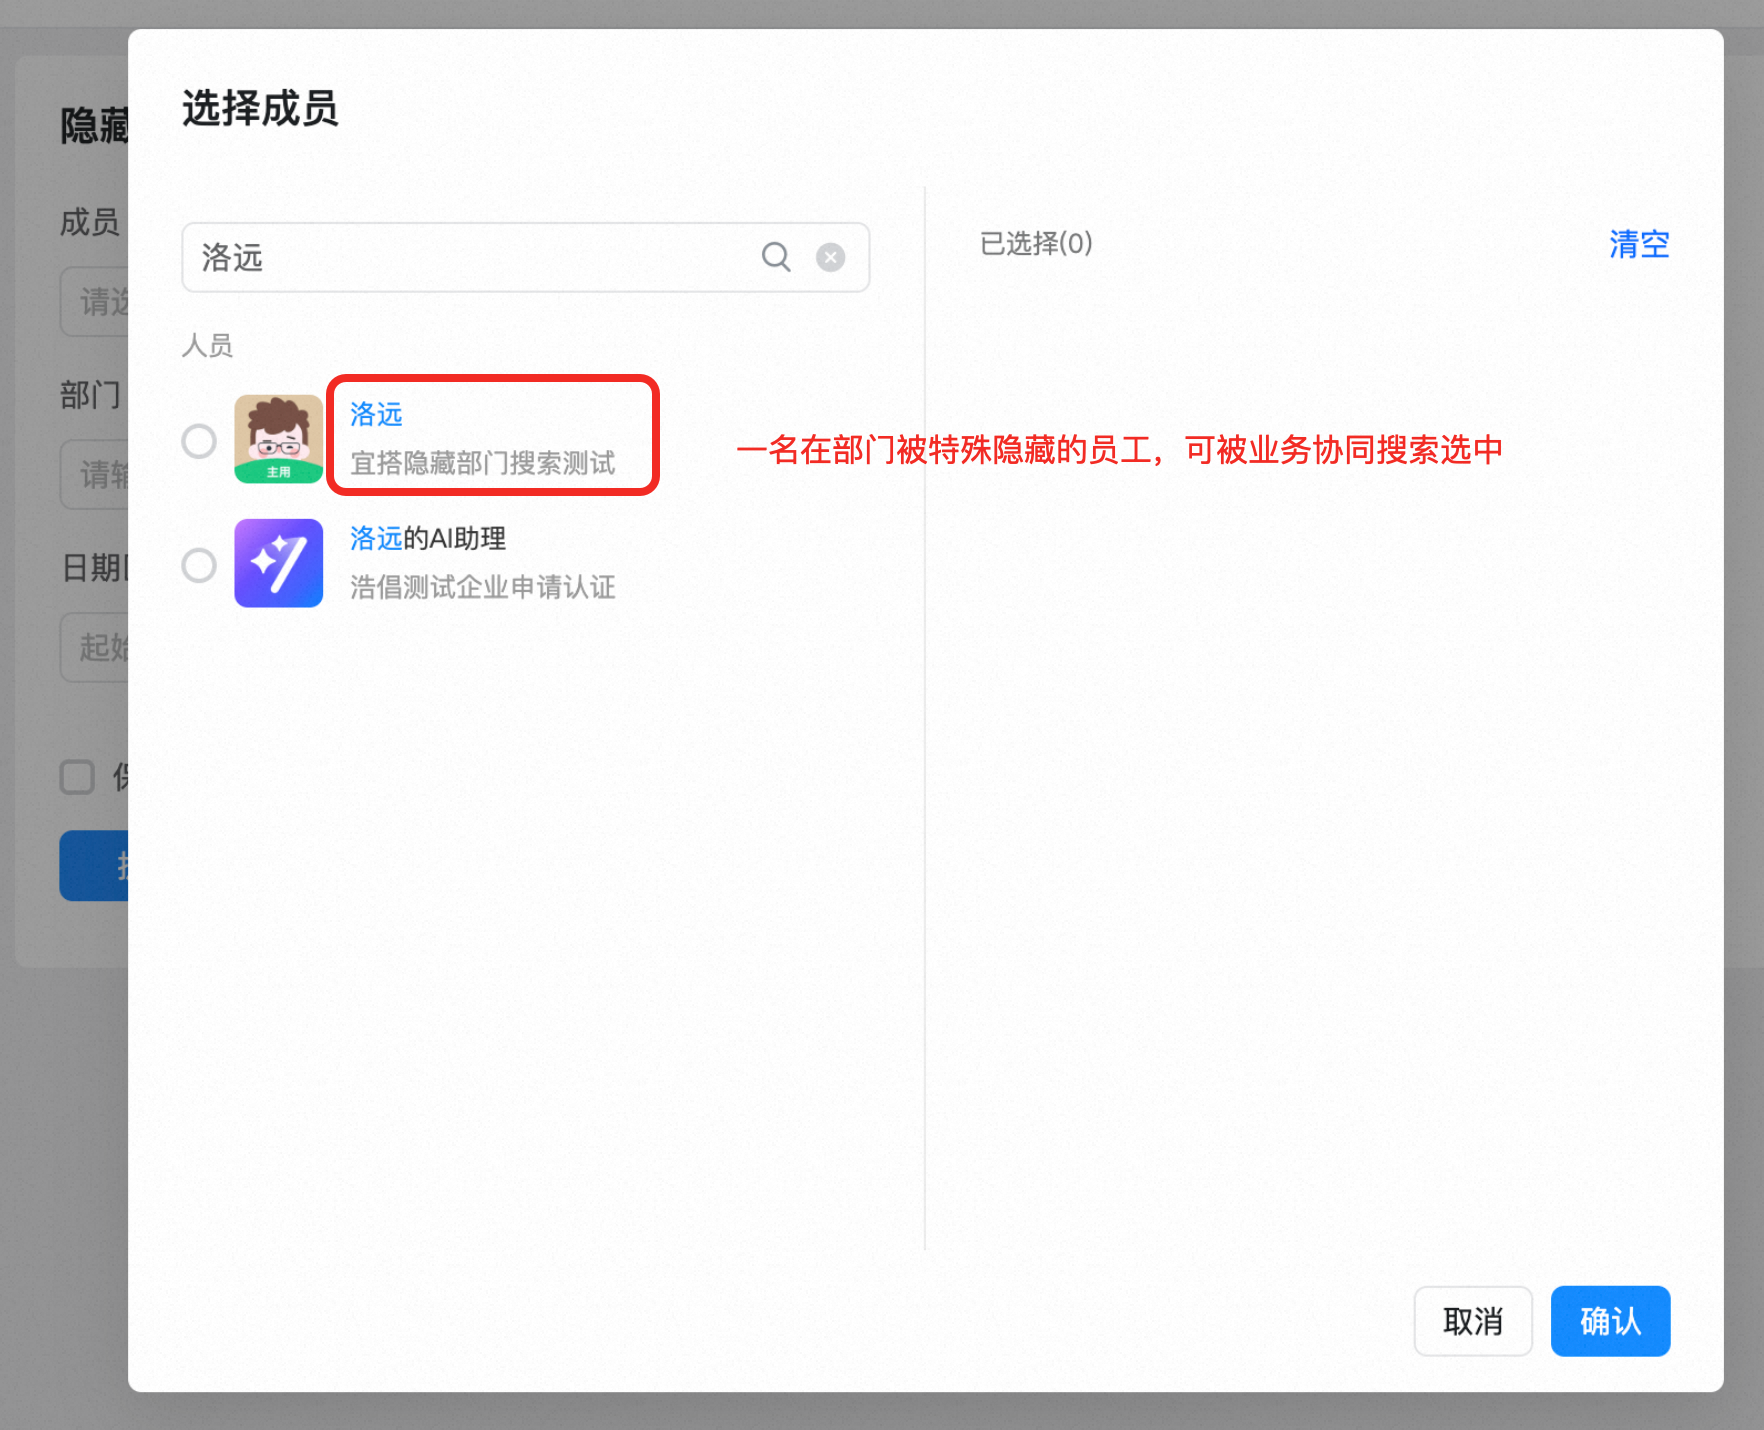Select the radio button for 洛远的AI助理
Screen dimensions: 1764x1430
(199, 565)
